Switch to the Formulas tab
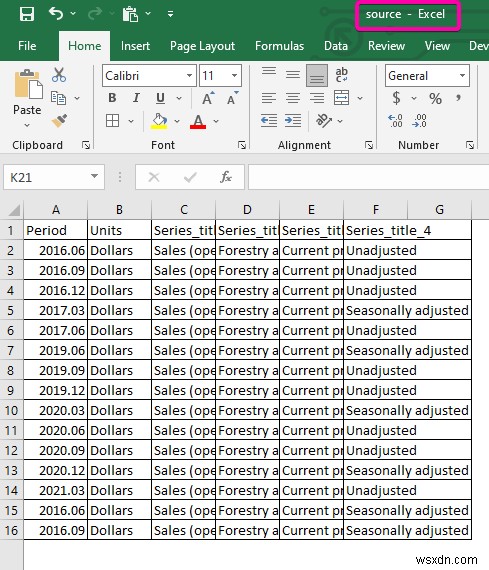489x570 pixels. tap(279, 46)
